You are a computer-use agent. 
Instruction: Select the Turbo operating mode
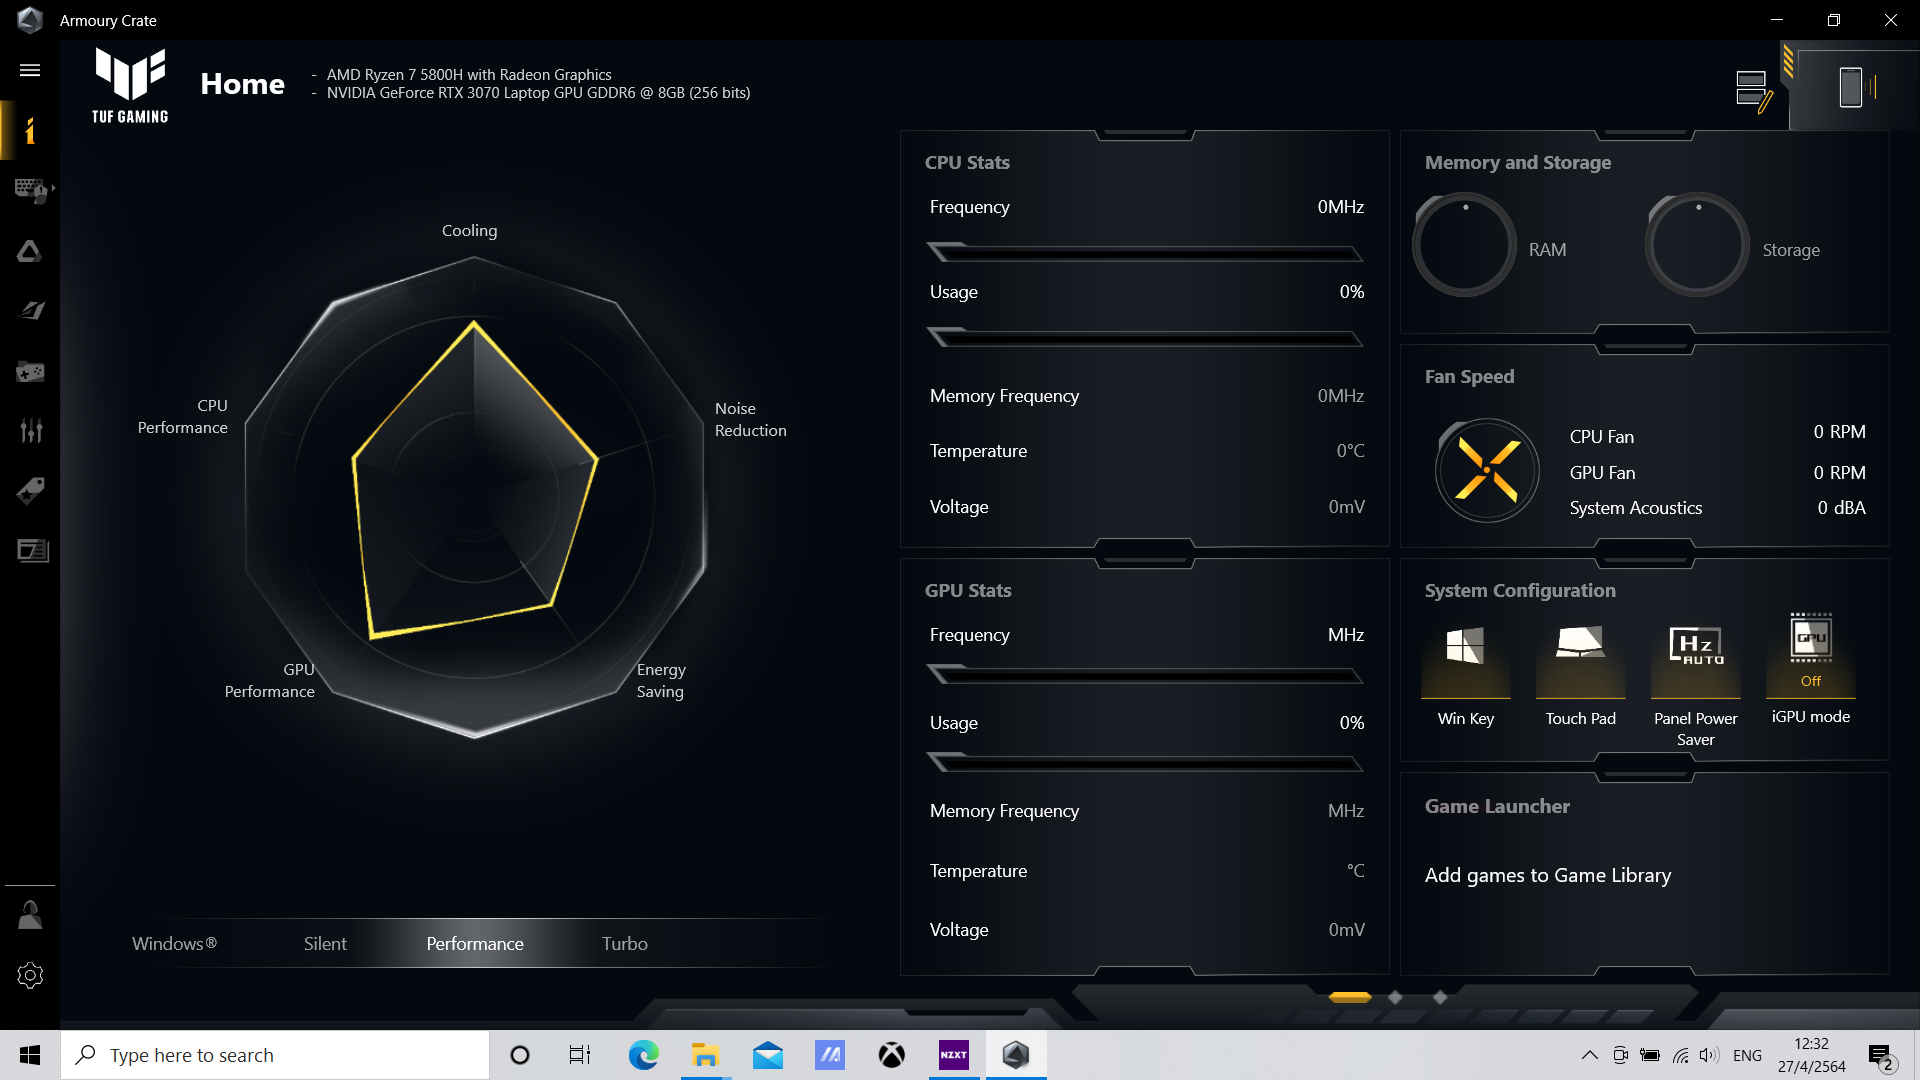pos(625,943)
